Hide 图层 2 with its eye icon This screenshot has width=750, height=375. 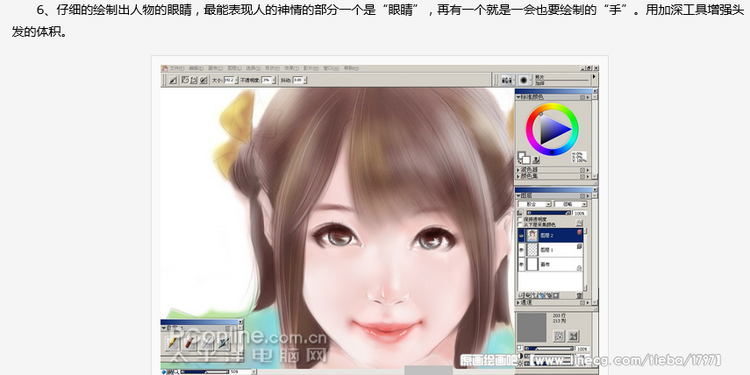click(x=521, y=236)
